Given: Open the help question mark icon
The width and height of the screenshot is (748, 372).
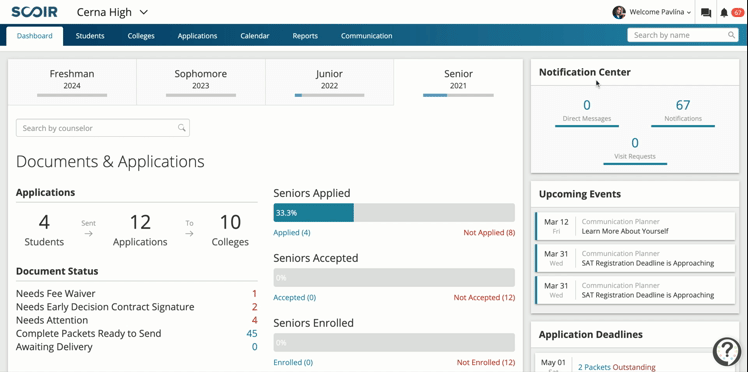Looking at the screenshot, I should point(727,352).
